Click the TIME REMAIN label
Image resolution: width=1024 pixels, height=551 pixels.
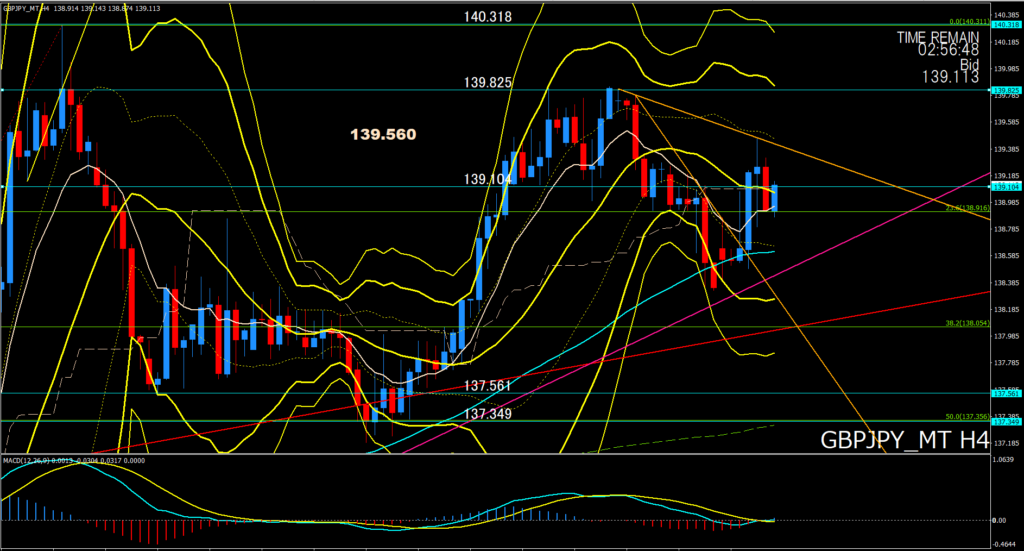pyautogui.click(x=938, y=37)
